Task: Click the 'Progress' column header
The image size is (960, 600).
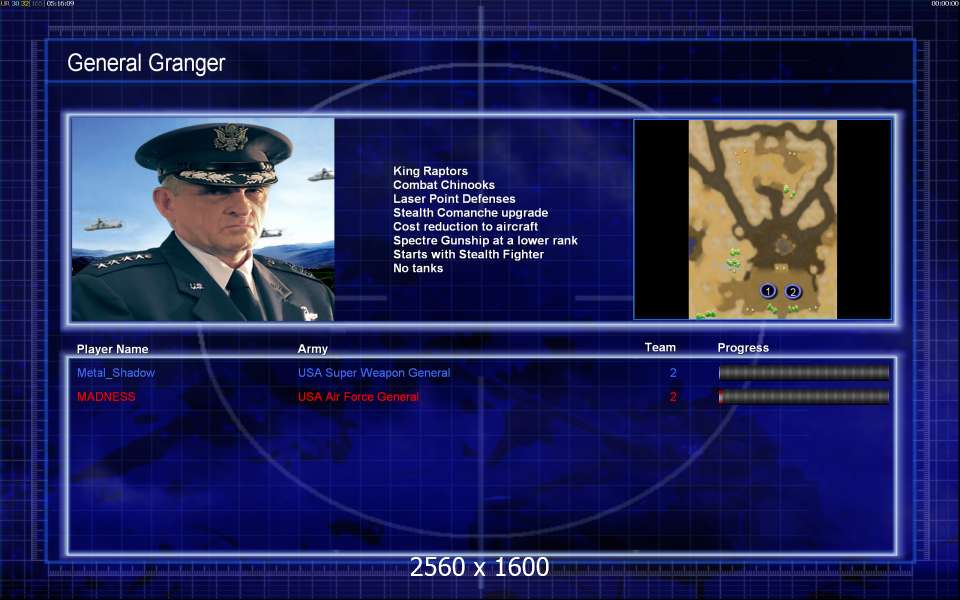Action: tap(743, 348)
